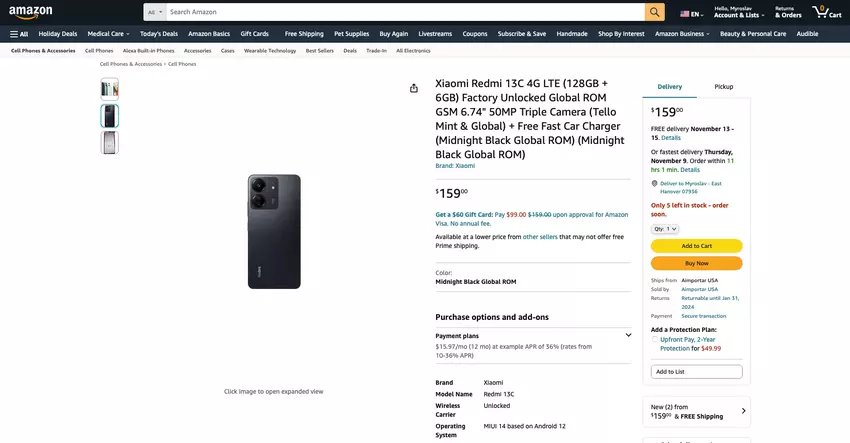The image size is (850, 443).
Task: Select the second product thumbnail image
Action: click(109, 116)
